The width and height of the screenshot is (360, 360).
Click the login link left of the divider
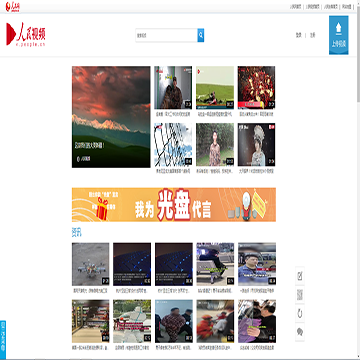(299, 35)
